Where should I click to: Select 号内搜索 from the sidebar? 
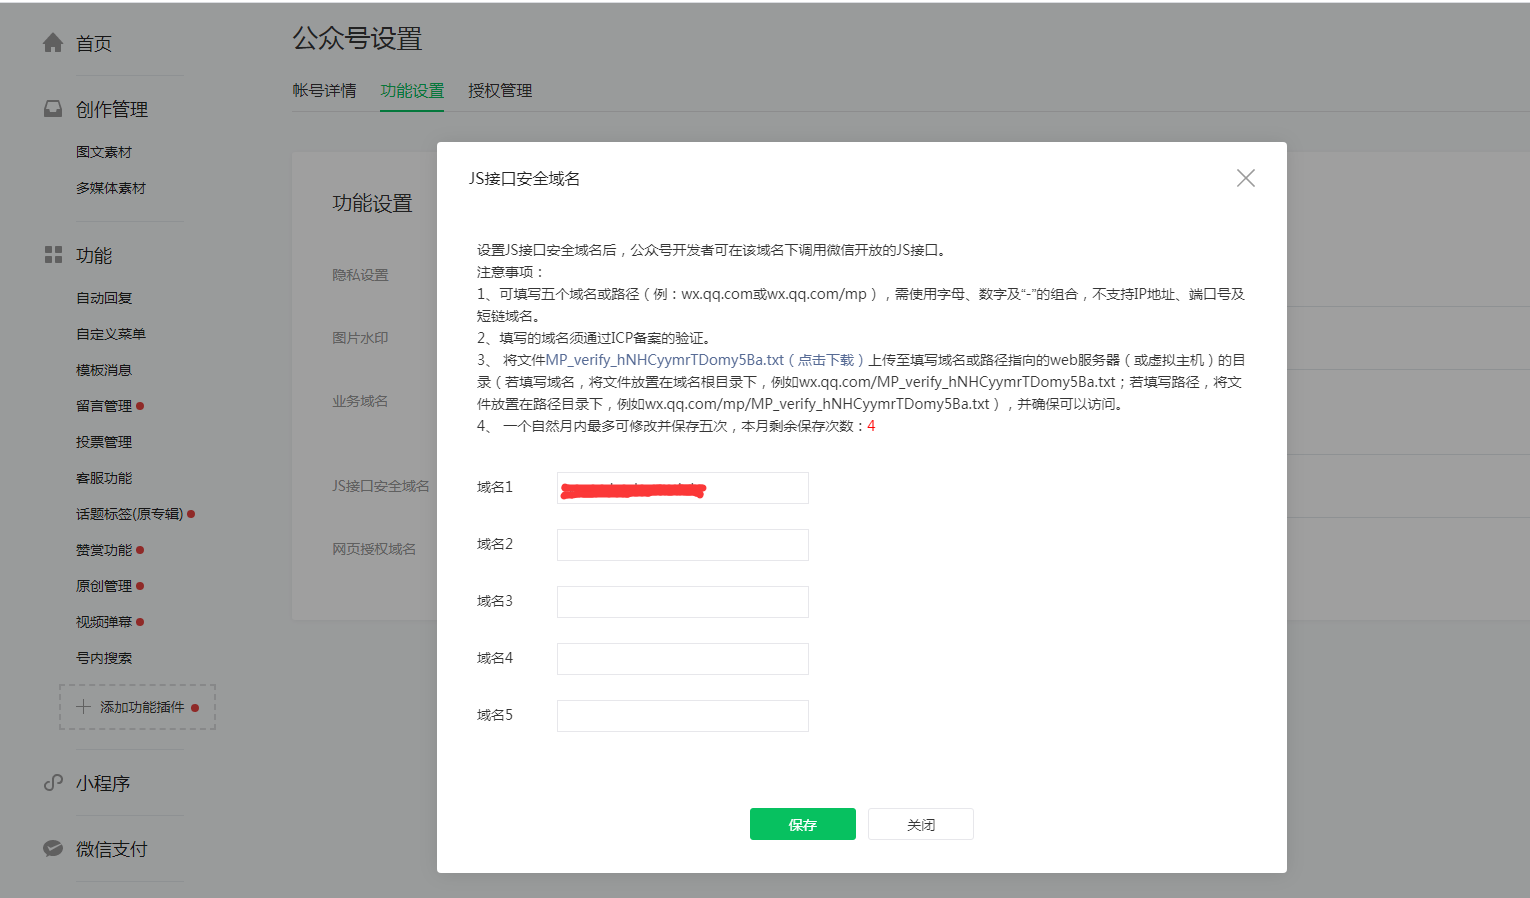(x=103, y=657)
